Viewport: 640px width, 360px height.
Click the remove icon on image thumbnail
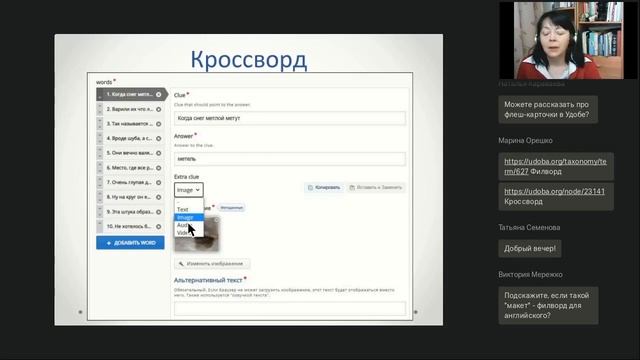tap(216, 220)
